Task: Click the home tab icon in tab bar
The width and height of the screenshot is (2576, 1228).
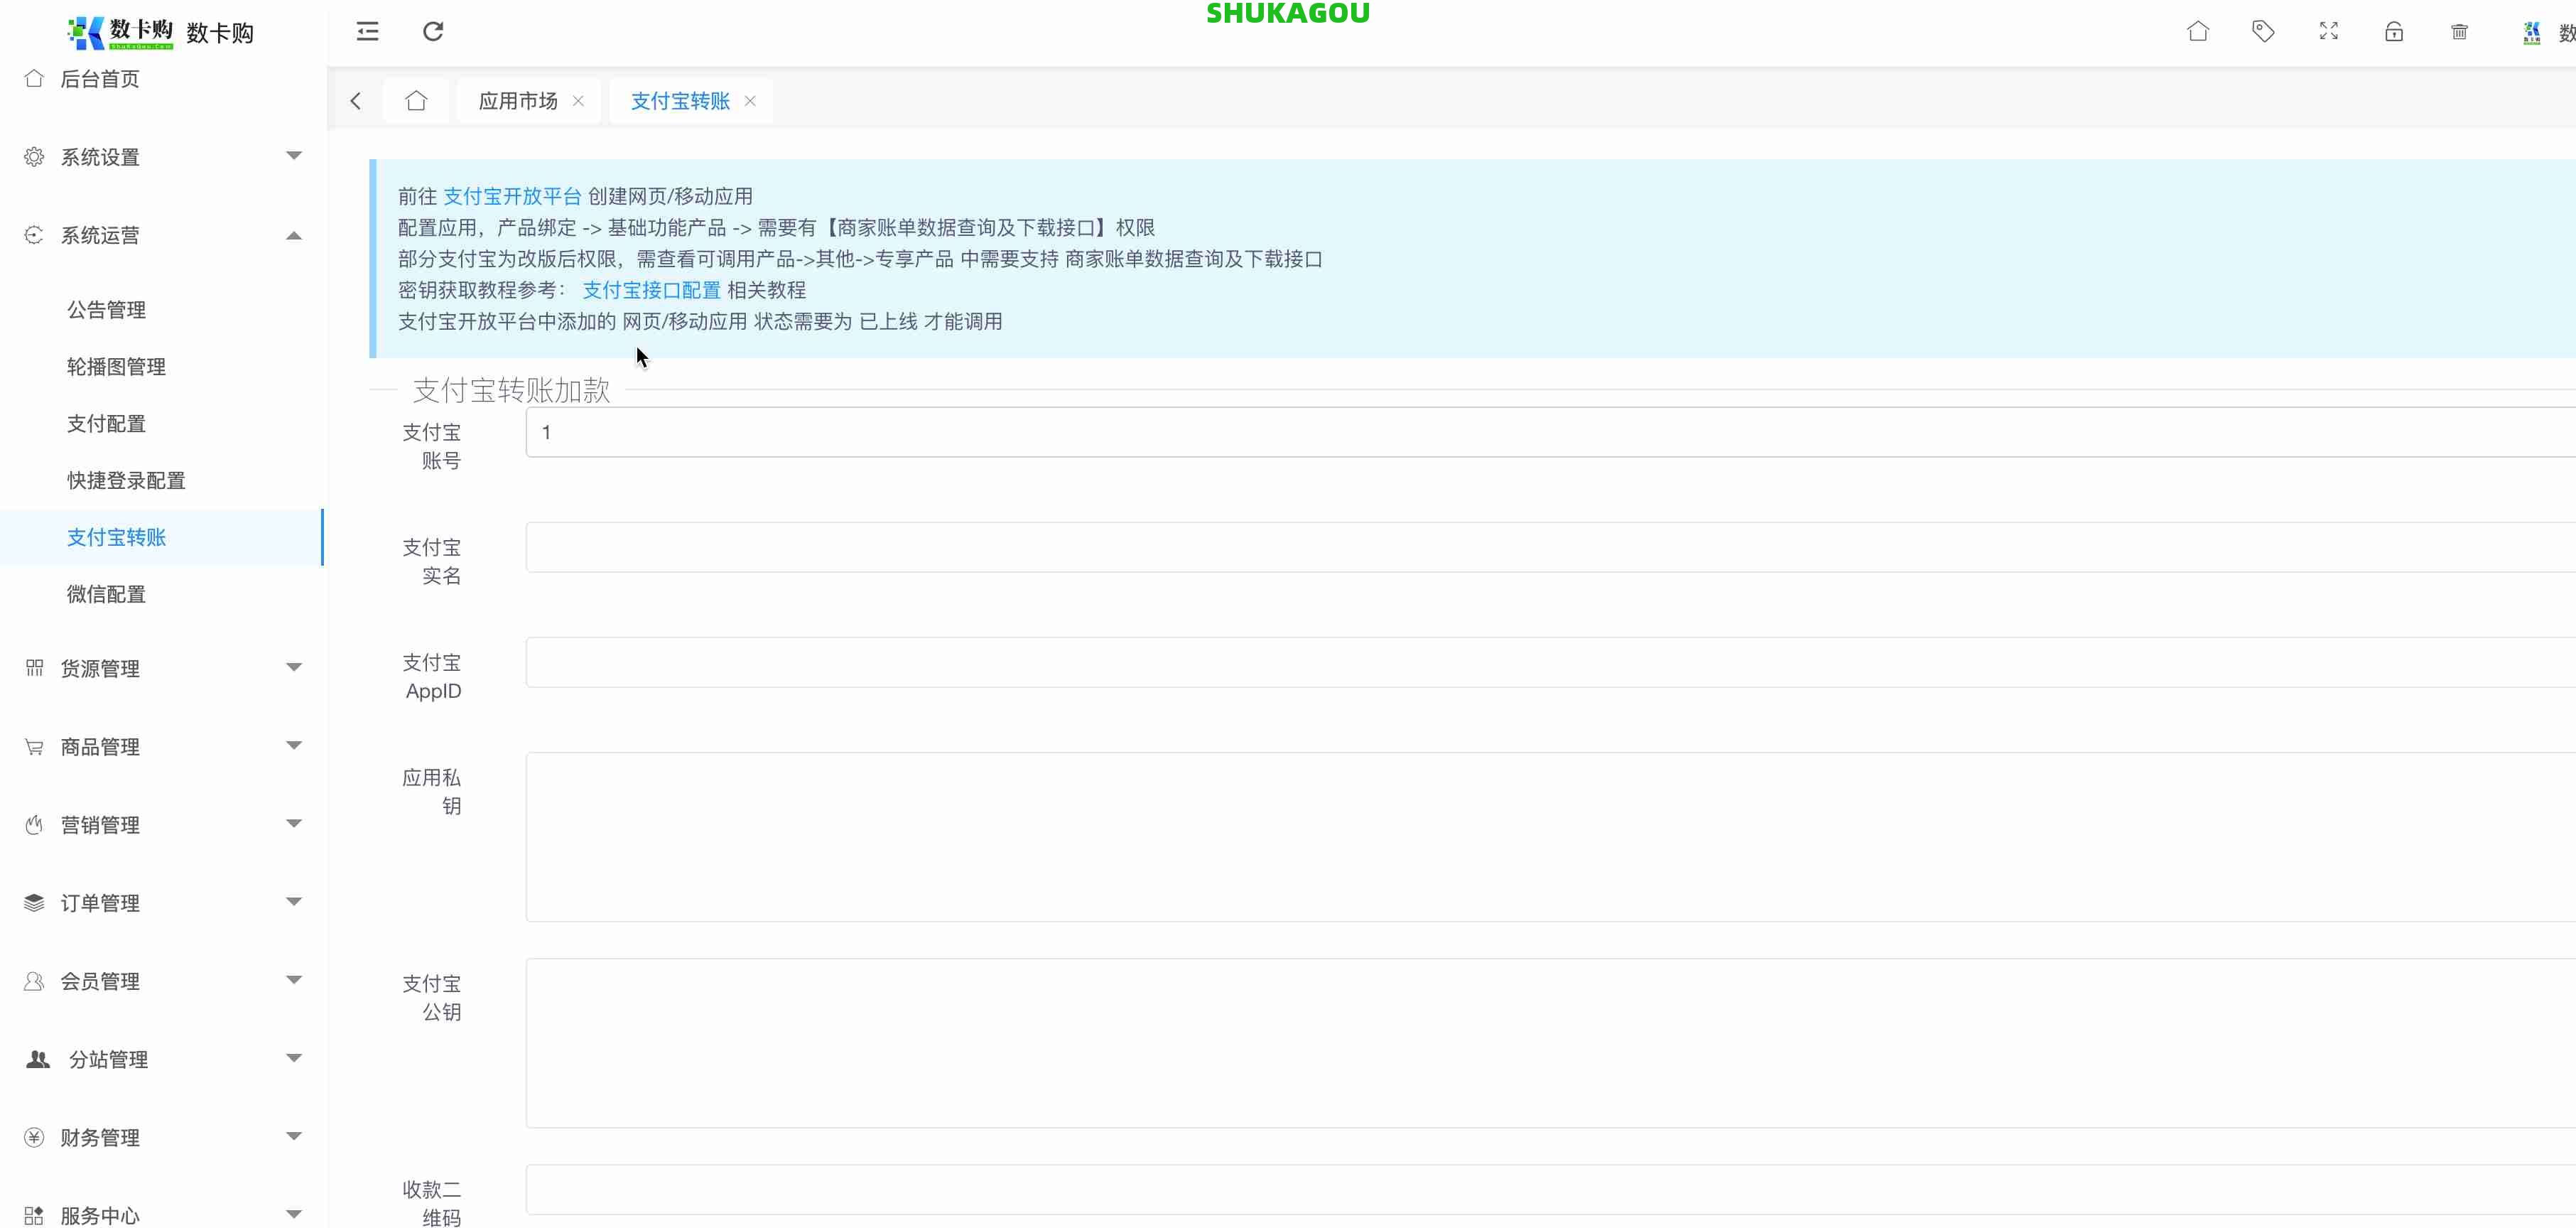Action: coord(416,101)
